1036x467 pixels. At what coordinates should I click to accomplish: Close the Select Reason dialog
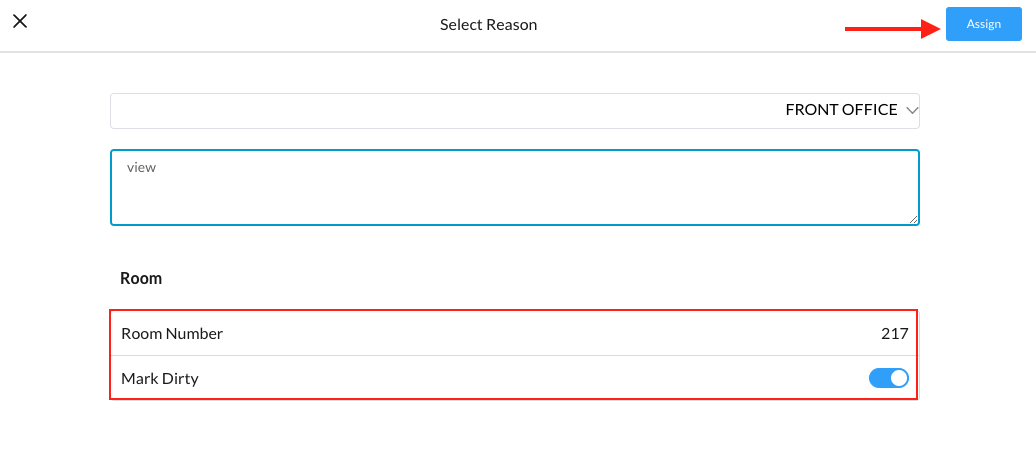(20, 21)
